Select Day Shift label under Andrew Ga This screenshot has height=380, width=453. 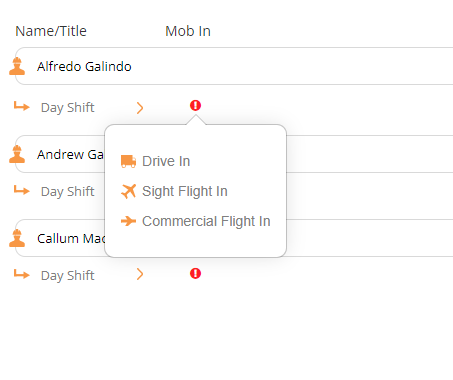(x=68, y=192)
